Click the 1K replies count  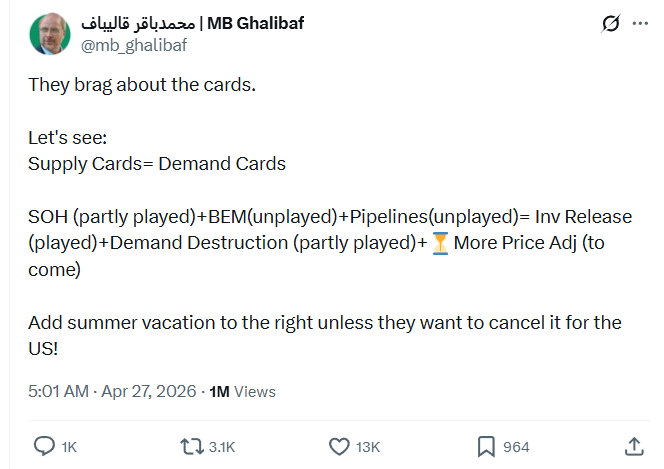(69, 447)
